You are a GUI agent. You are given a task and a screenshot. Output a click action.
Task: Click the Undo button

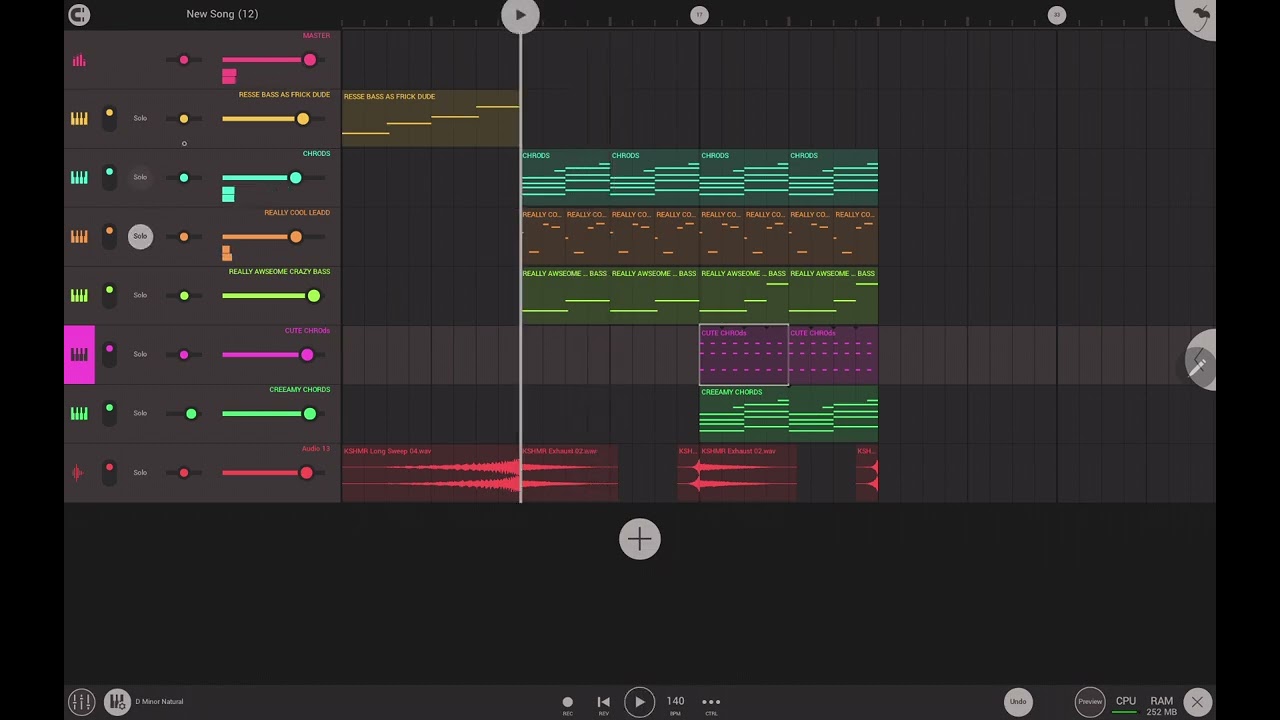click(1018, 701)
